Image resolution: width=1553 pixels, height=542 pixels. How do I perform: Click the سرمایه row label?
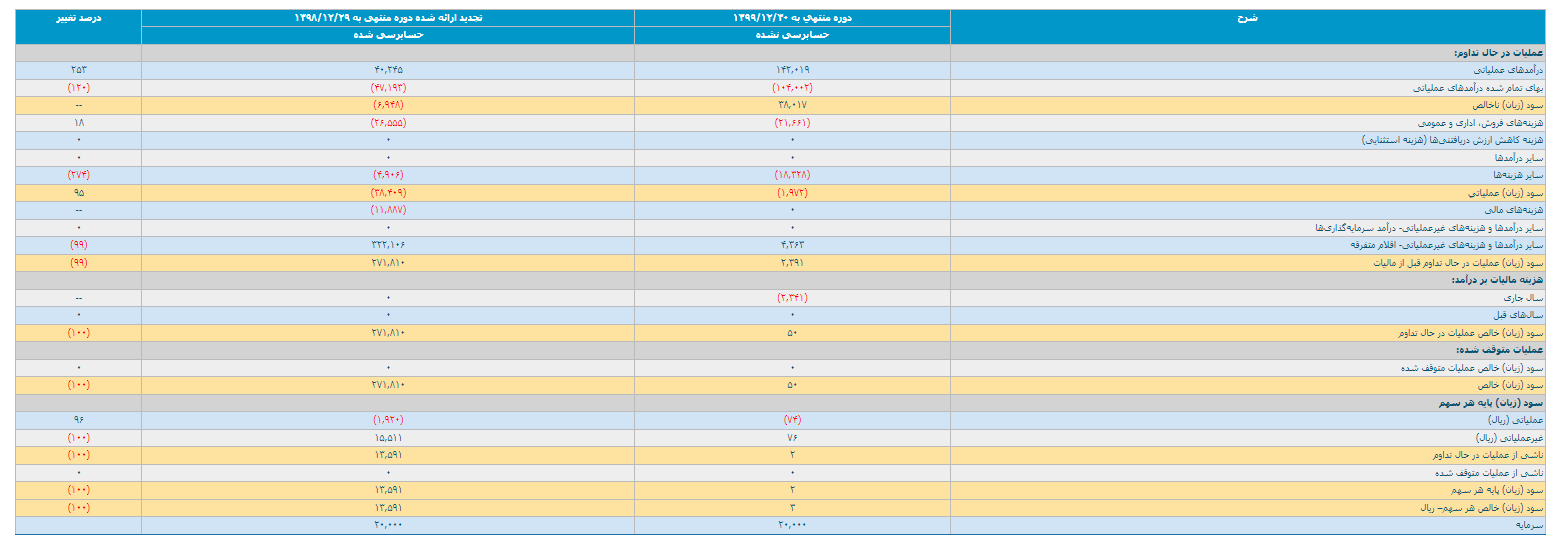[x=1530, y=525]
